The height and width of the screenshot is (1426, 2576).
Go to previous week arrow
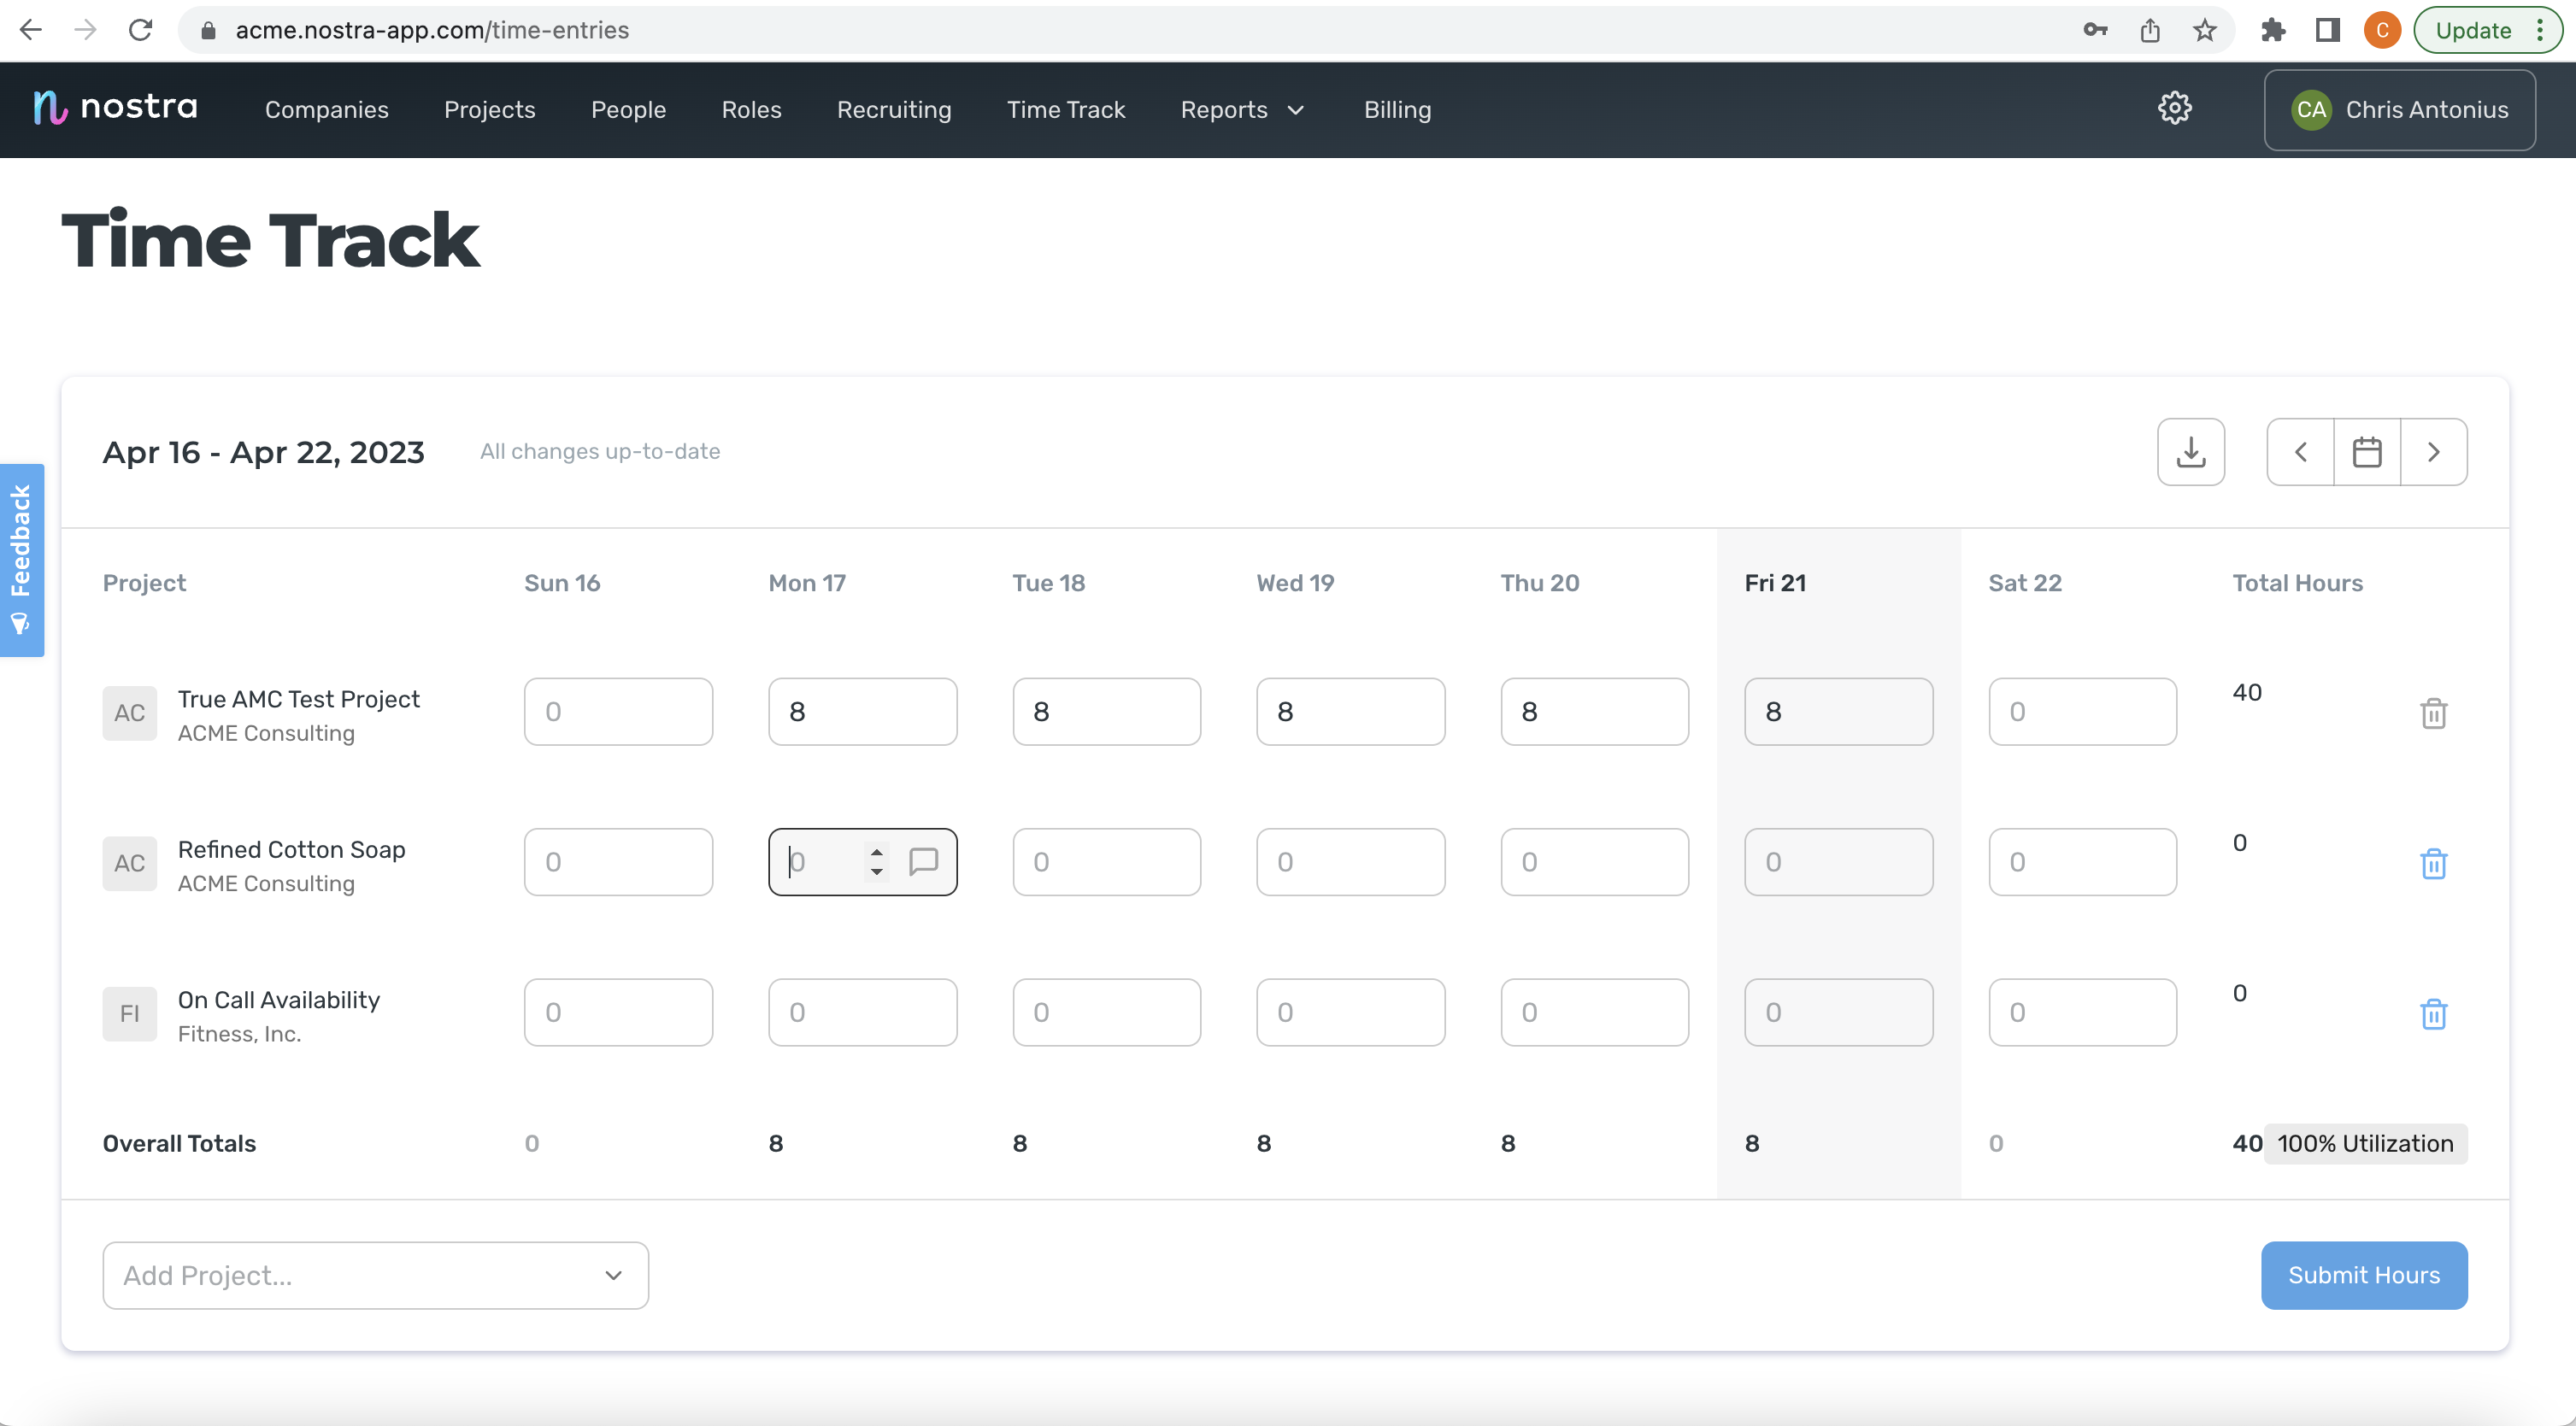coord(2300,452)
